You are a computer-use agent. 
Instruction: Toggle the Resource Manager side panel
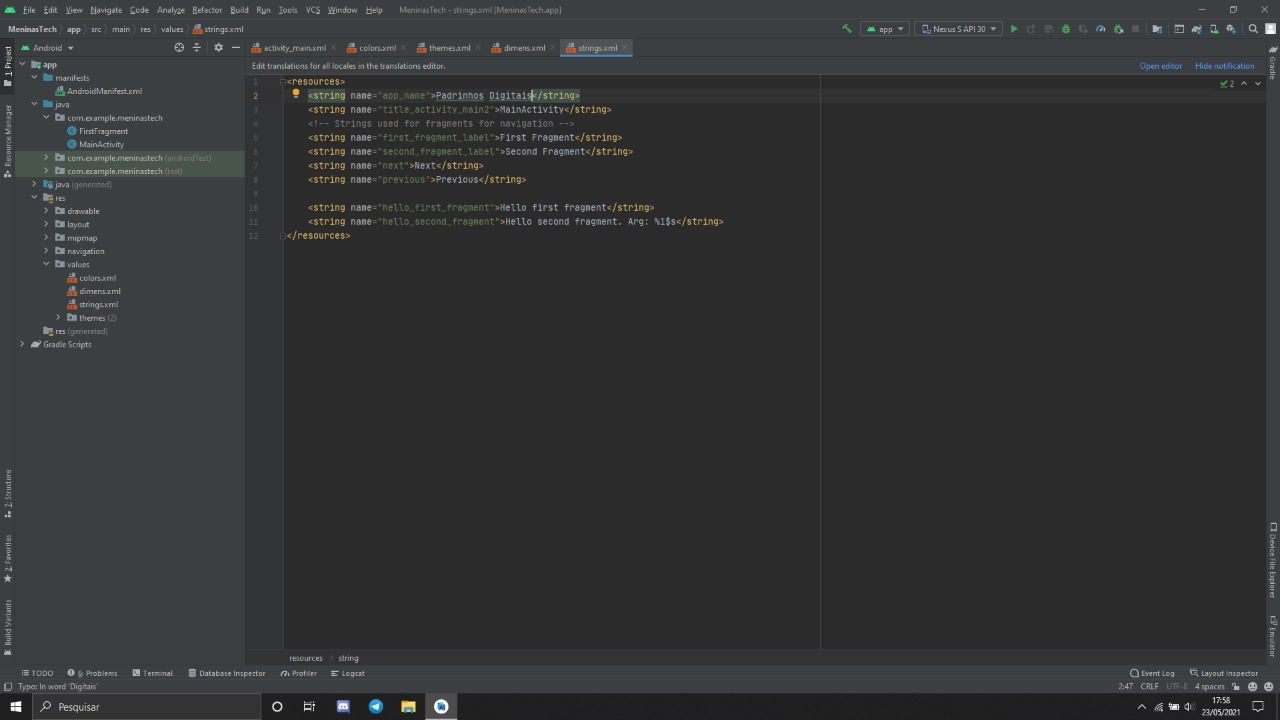point(8,140)
